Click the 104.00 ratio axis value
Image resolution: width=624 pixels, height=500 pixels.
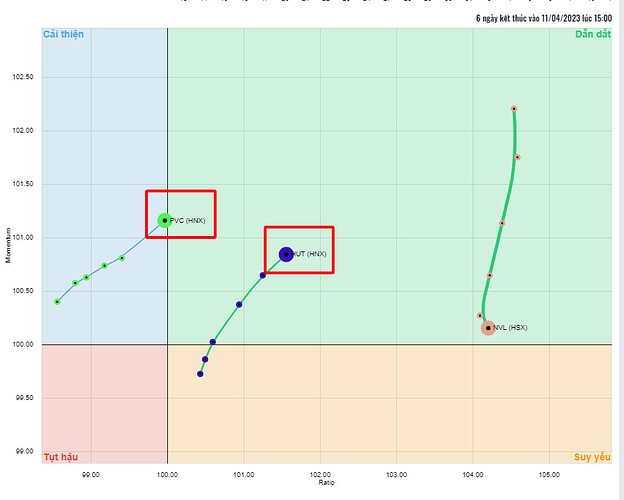(473, 475)
